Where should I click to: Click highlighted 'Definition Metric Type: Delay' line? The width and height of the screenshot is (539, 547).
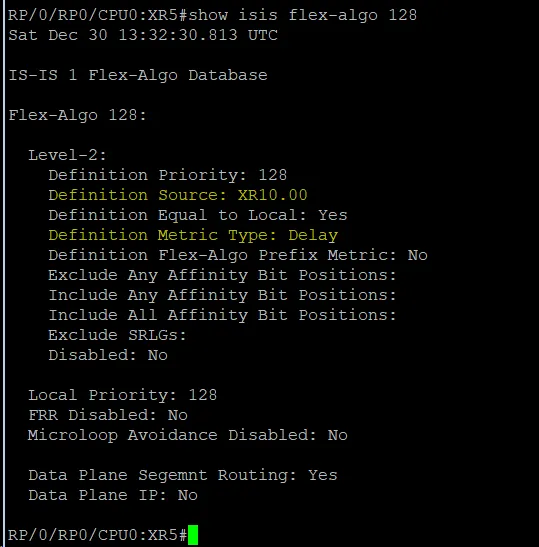(193, 235)
